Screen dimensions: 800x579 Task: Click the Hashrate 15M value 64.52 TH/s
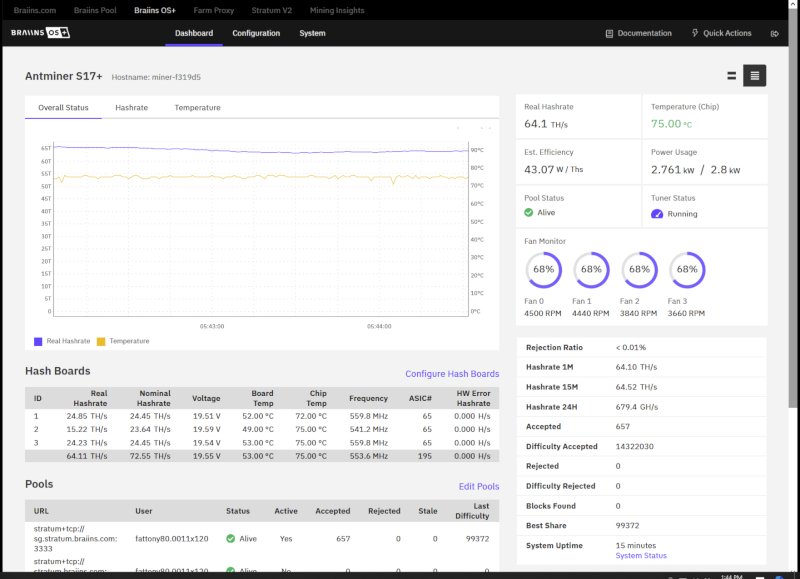(636, 387)
